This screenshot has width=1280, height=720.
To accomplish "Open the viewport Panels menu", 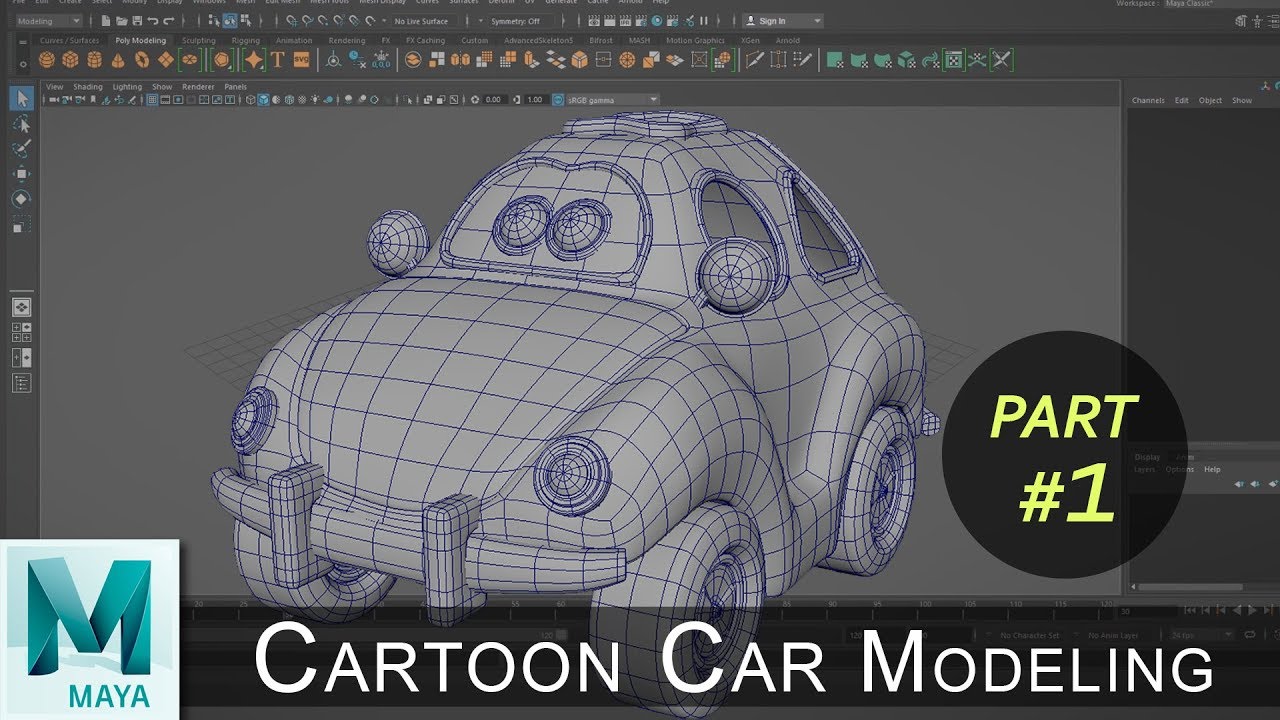I will pos(235,87).
